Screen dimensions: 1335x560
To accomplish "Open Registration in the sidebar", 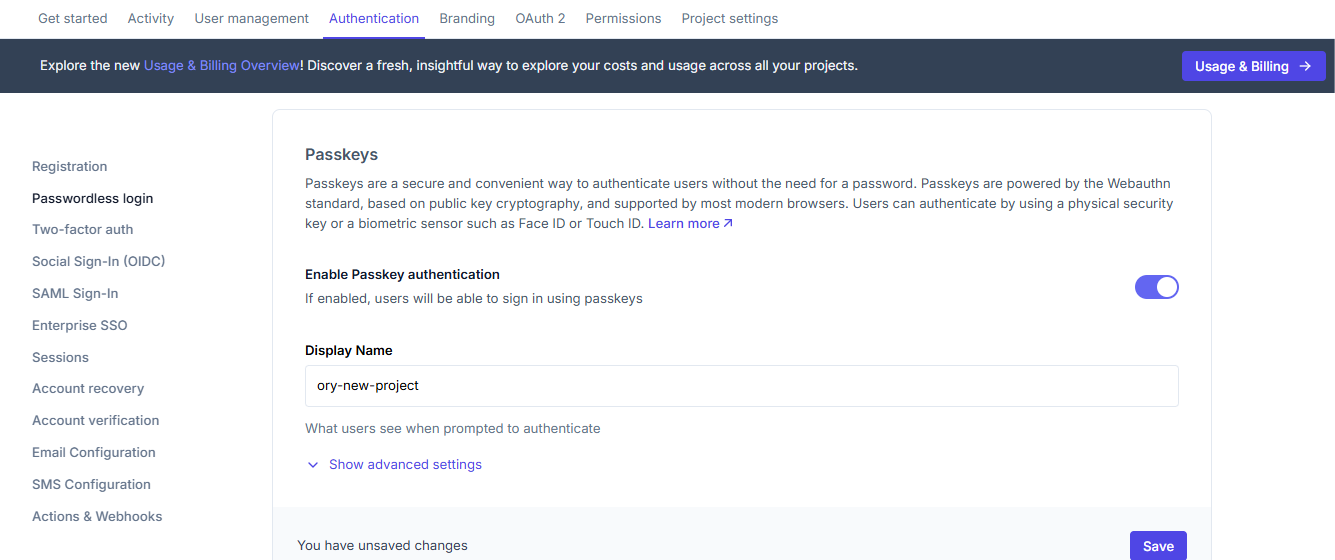I will click(x=69, y=167).
